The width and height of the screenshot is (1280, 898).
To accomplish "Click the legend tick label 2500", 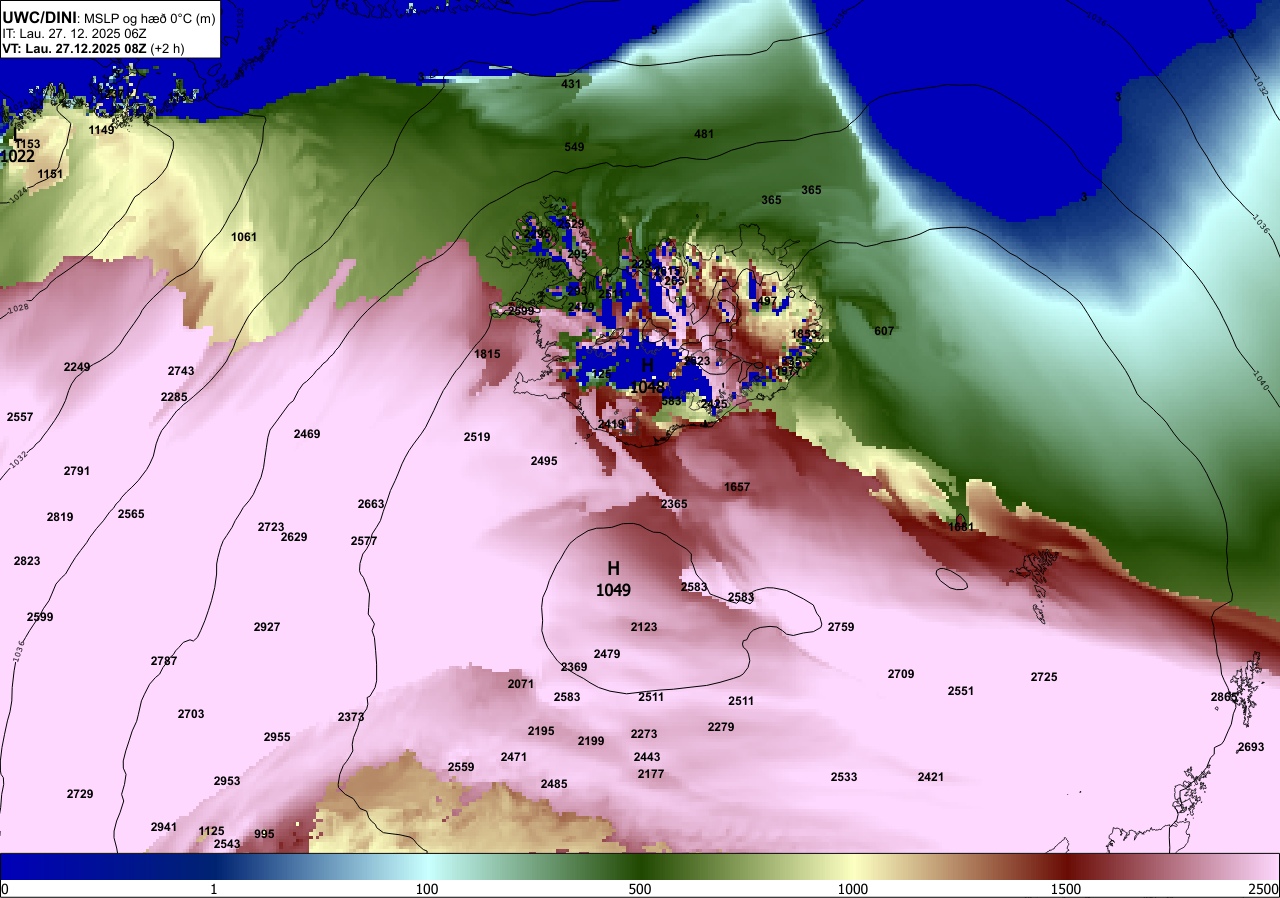I will (1264, 889).
